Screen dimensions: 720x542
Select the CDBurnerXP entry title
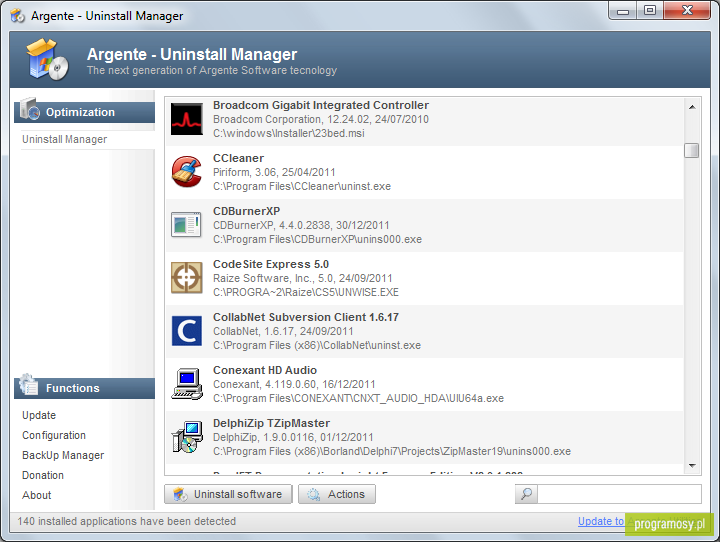pyautogui.click(x=247, y=211)
